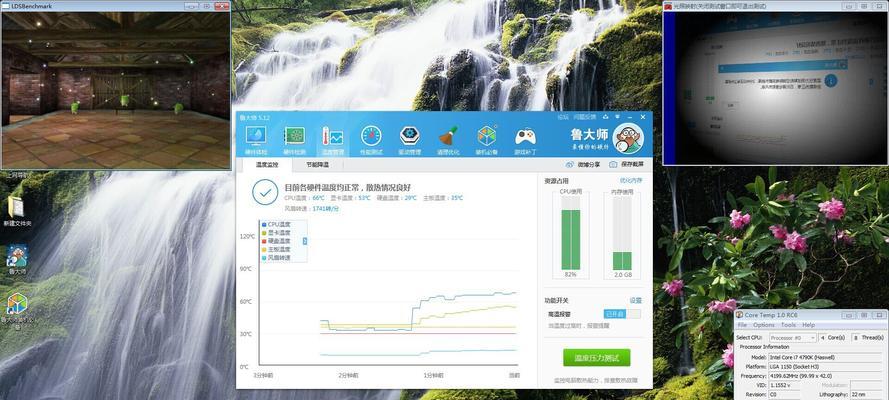Click the small arrow beside the chart legend
Image resolution: width=889 pixels, height=400 pixels.
305,241
